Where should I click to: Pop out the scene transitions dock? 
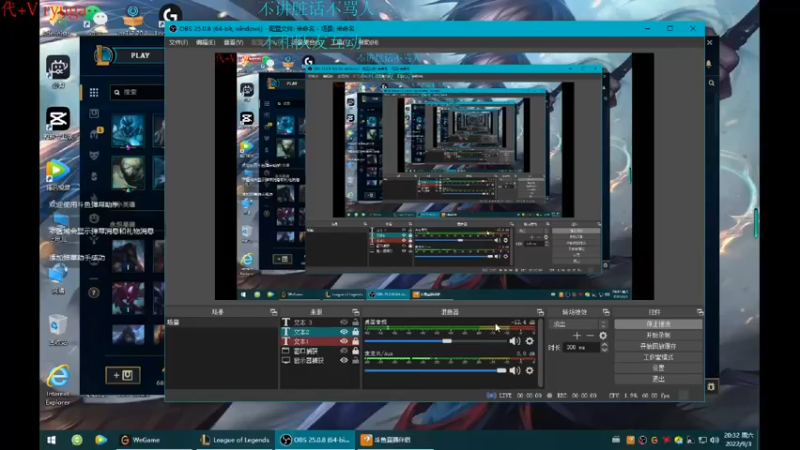(x=606, y=312)
